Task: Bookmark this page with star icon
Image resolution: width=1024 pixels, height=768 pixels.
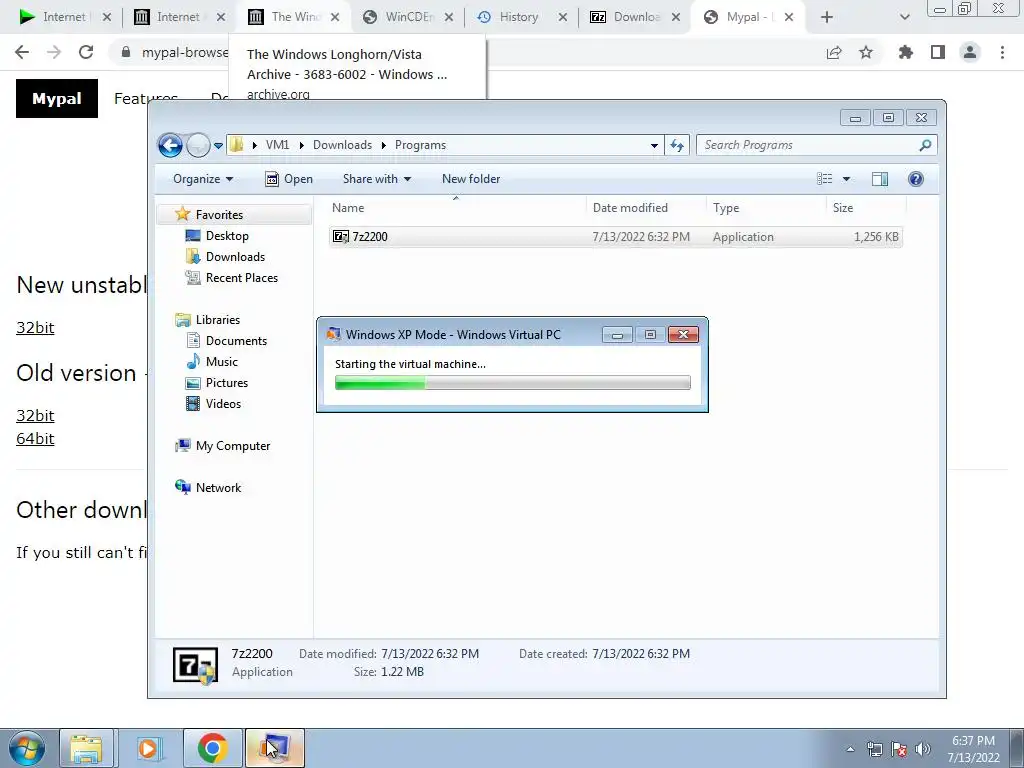Action: point(866,53)
